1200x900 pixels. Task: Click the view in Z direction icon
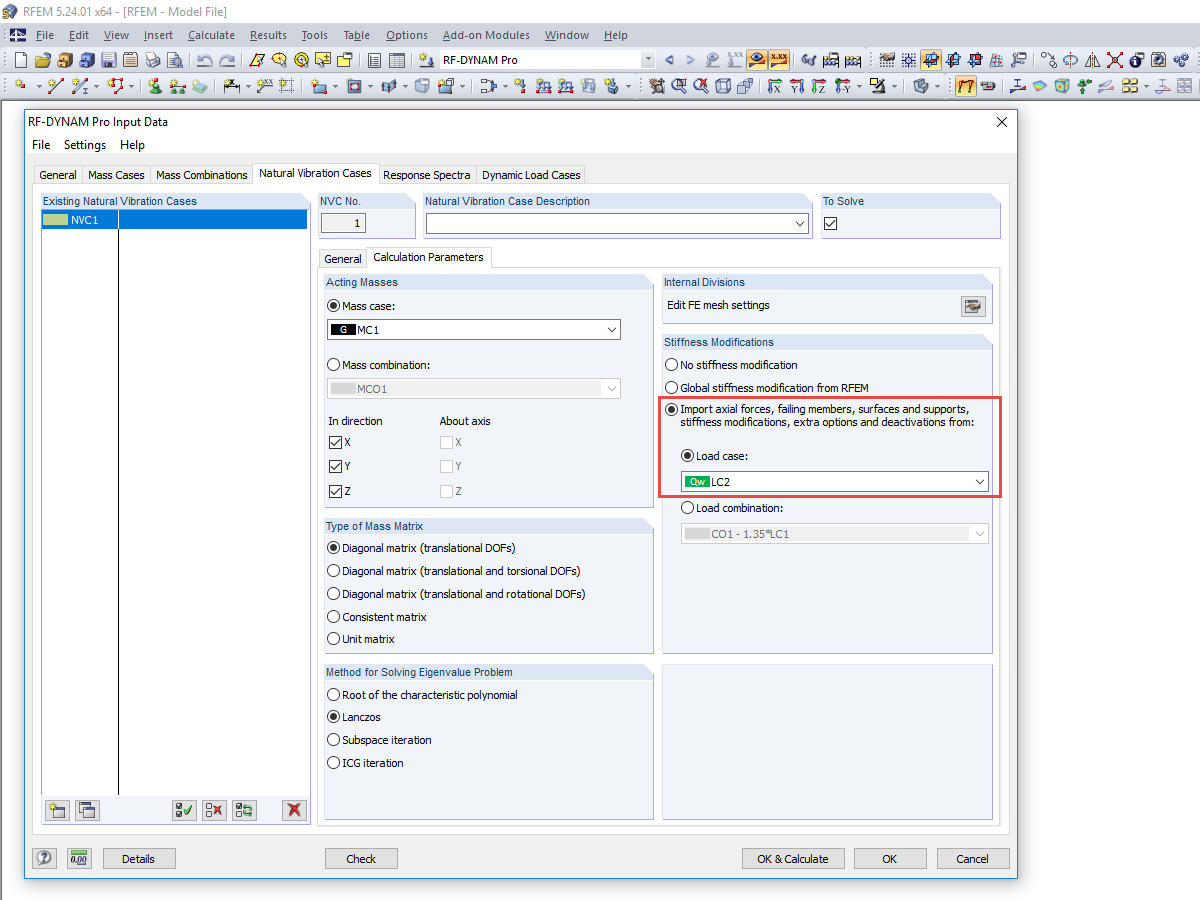click(819, 87)
